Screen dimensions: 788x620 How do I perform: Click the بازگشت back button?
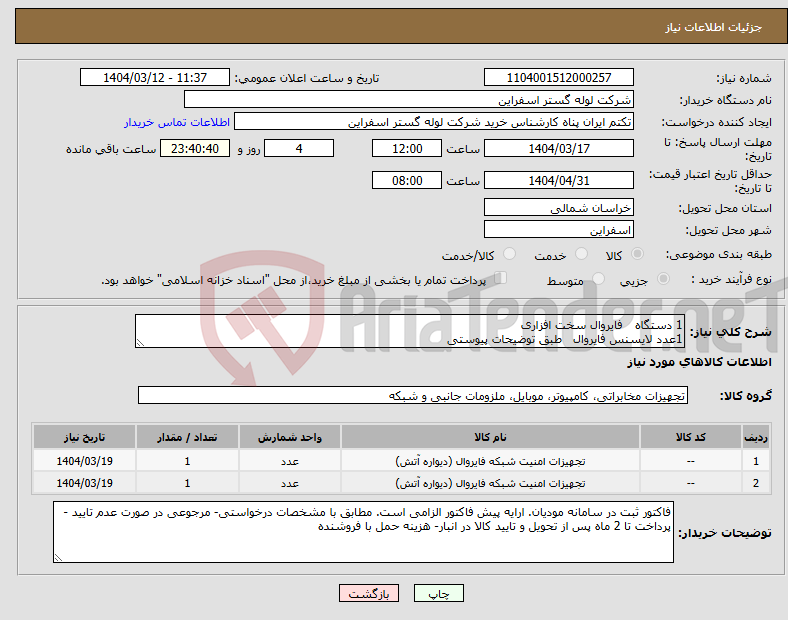coord(369,593)
